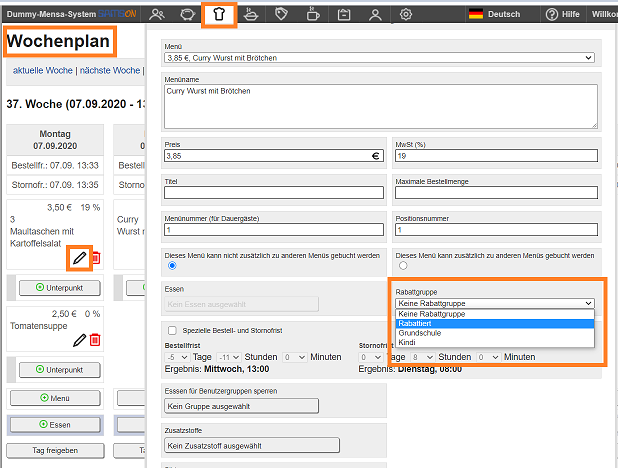Open Bestellfrist Minuten dropdown
The height and width of the screenshot is (468, 618).
pos(295,357)
